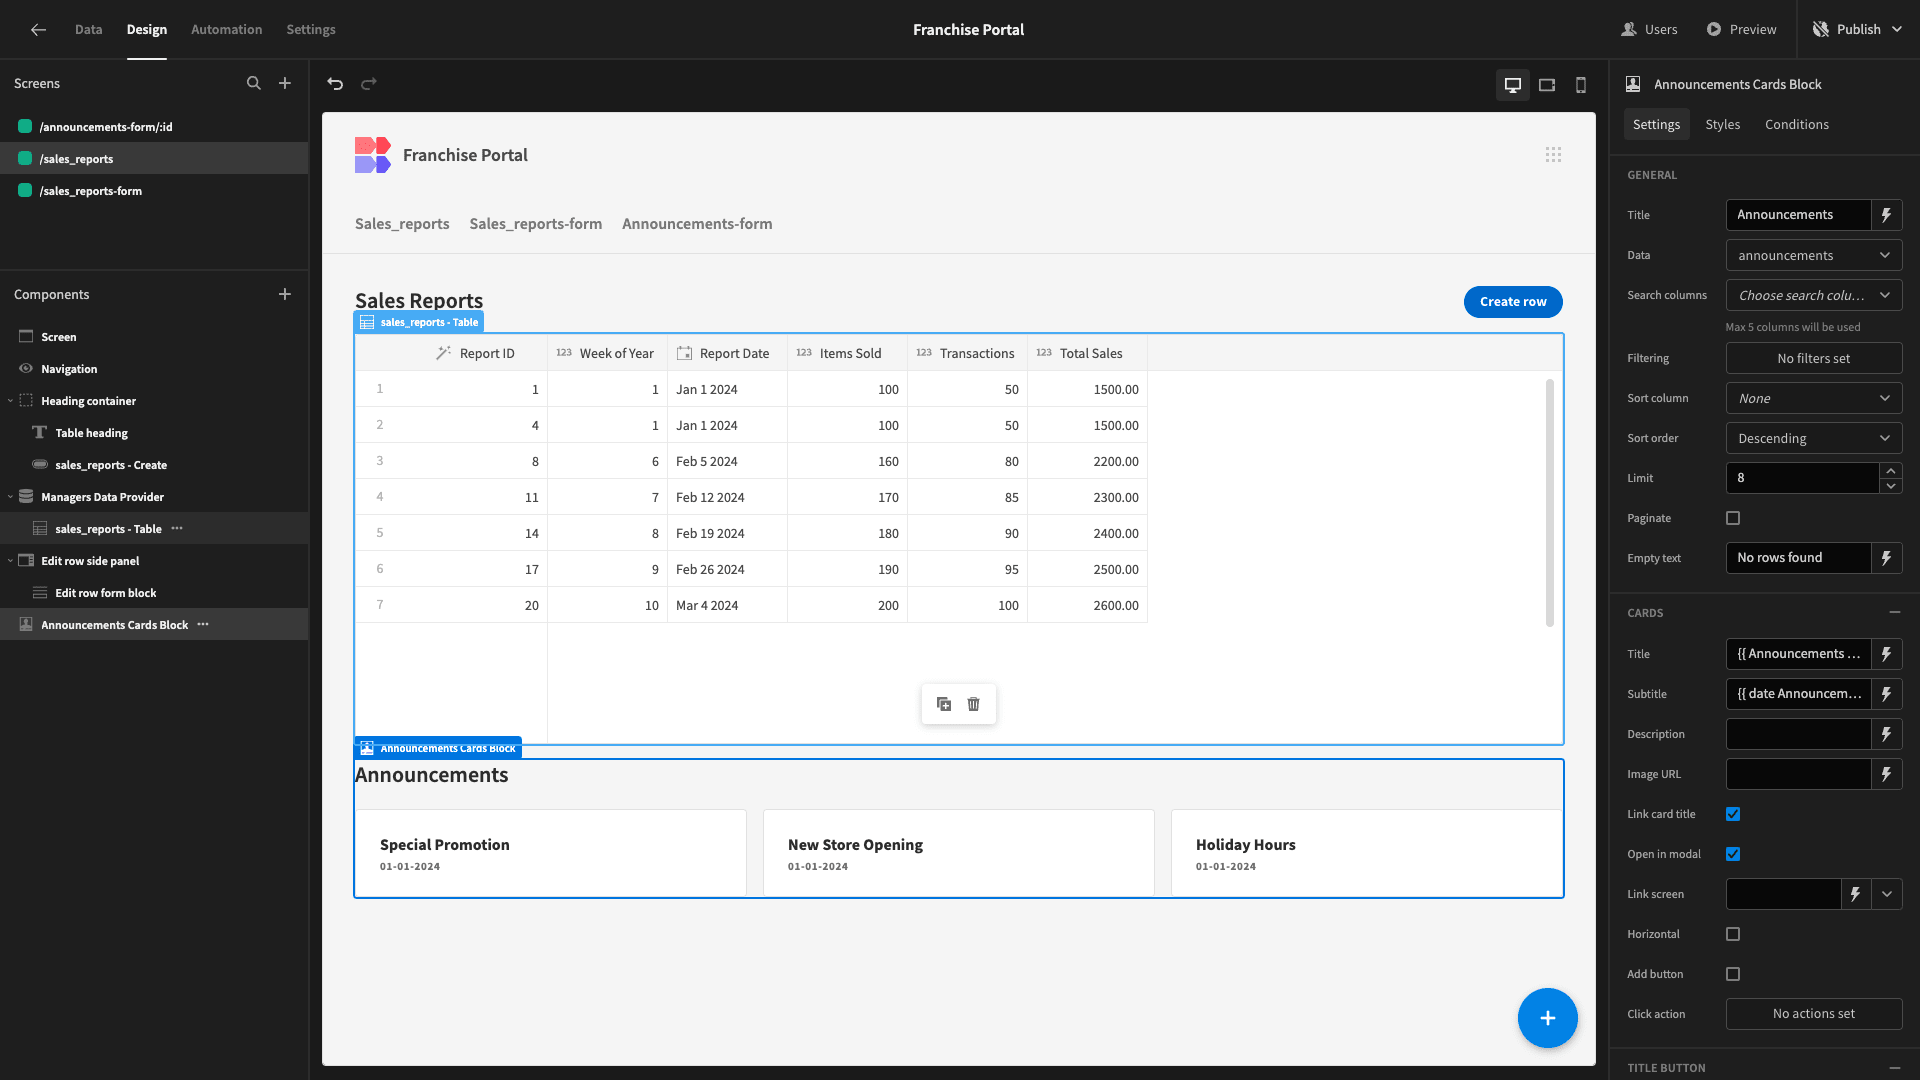Click the Create row button
The height and width of the screenshot is (1080, 1920).
coord(1513,302)
